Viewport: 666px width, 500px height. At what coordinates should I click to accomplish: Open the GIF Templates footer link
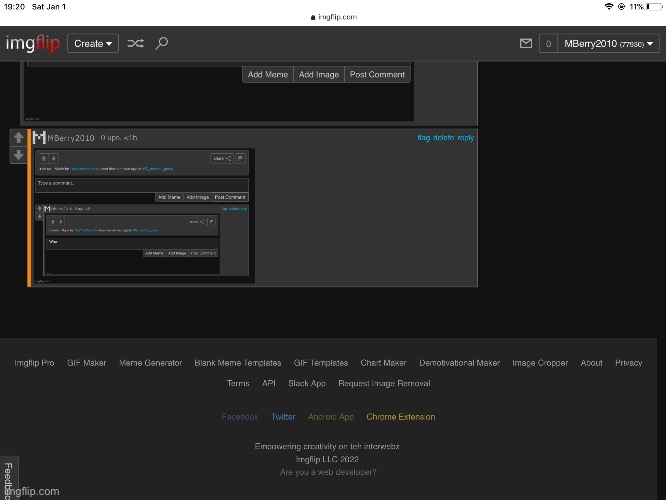tap(321, 363)
